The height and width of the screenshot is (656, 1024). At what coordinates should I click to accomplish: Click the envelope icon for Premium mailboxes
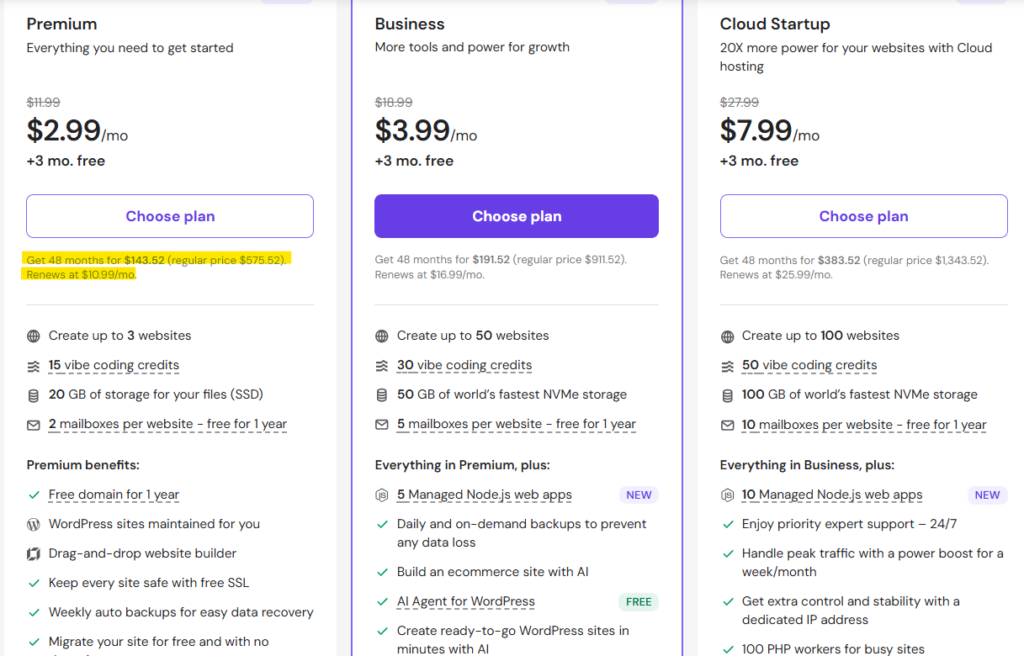[x=33, y=423]
